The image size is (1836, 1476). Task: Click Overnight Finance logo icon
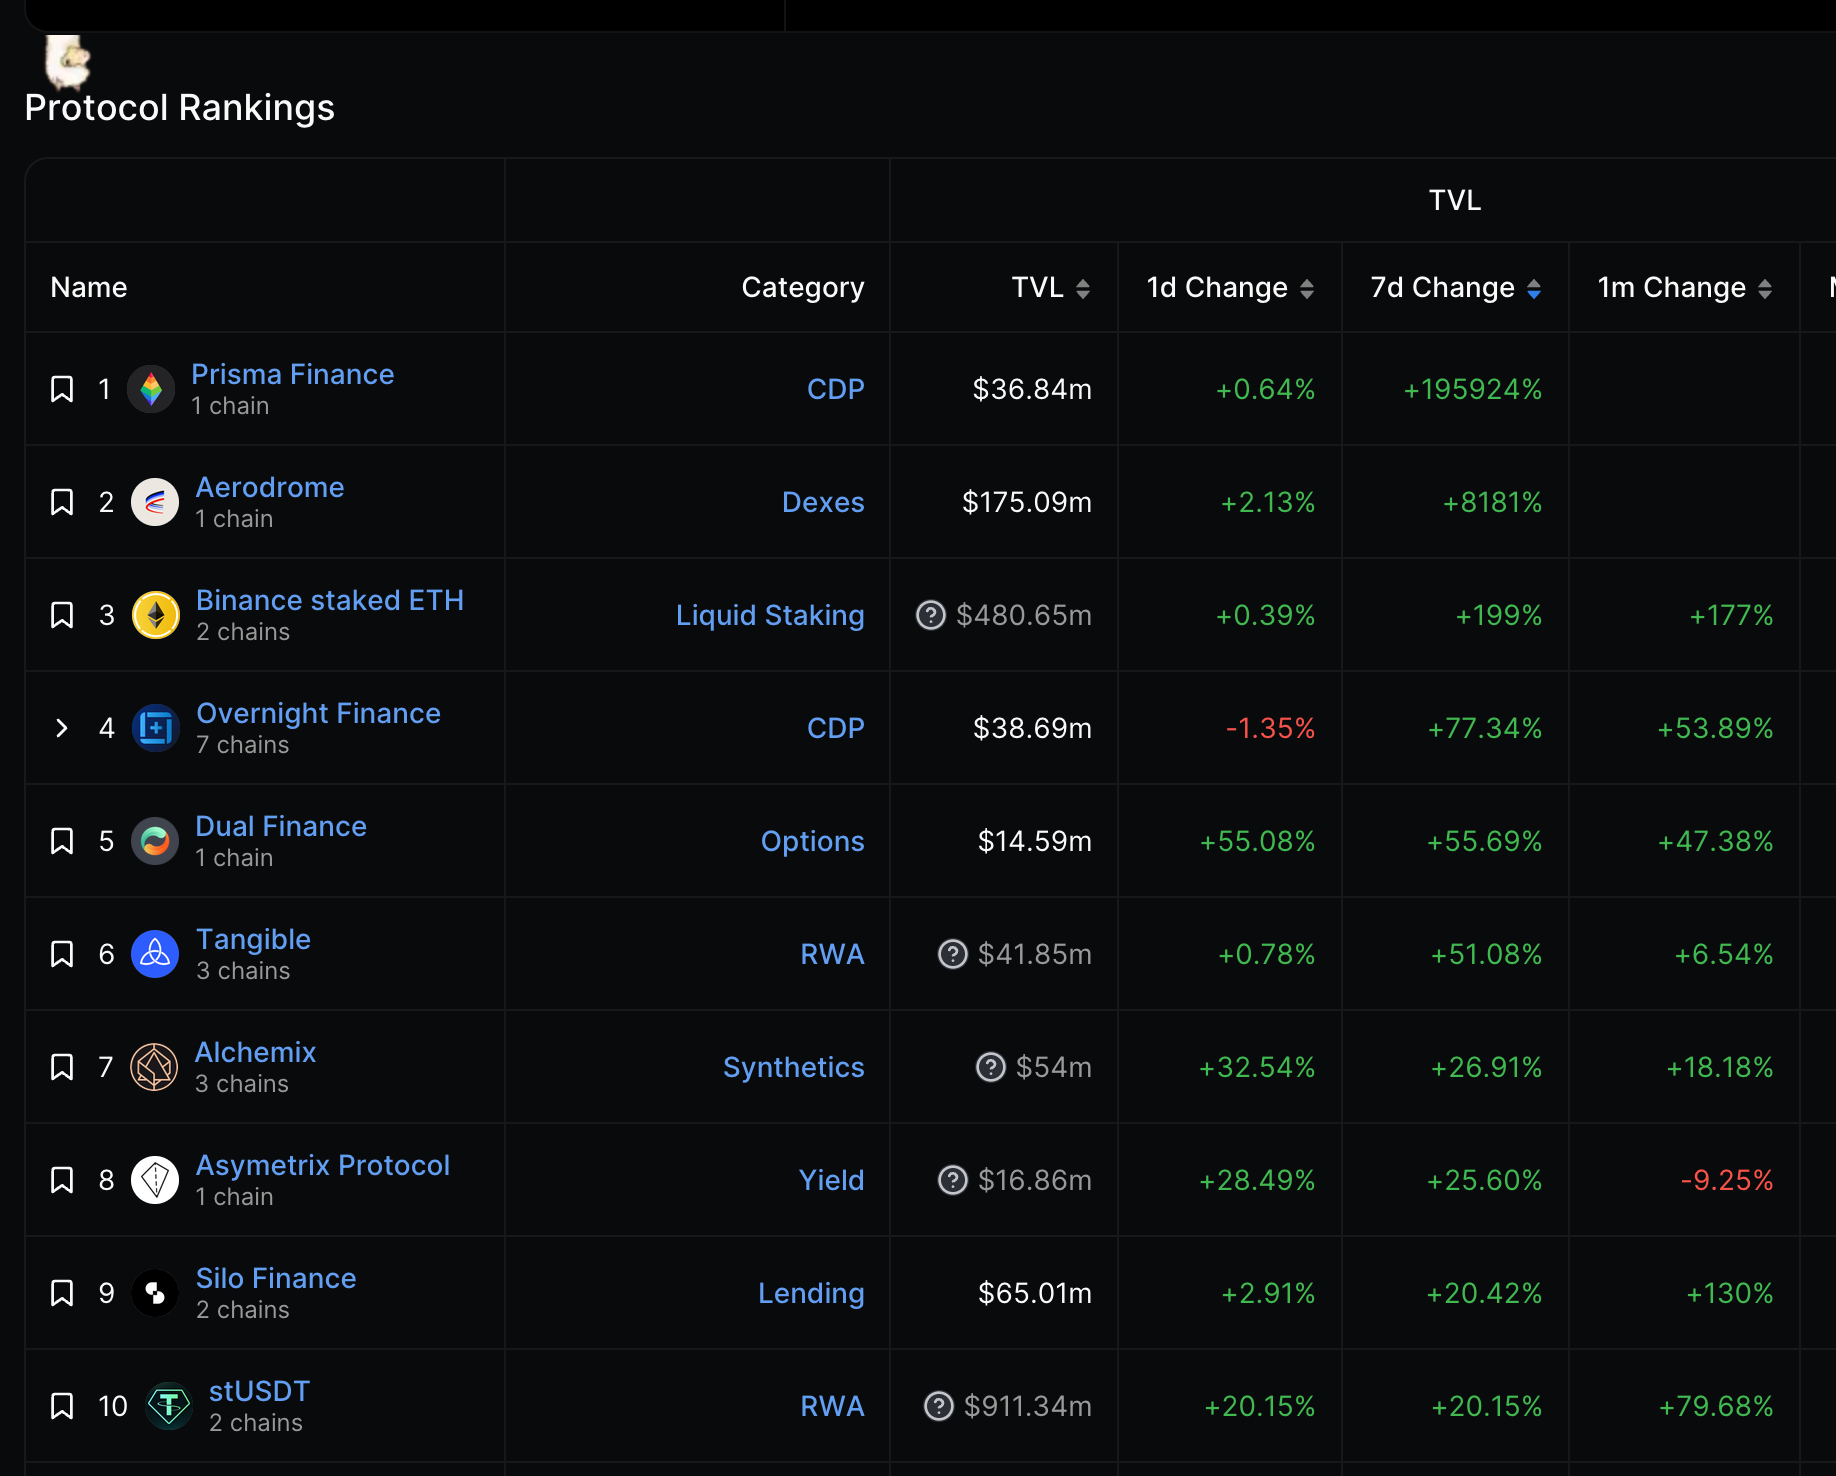click(x=156, y=728)
